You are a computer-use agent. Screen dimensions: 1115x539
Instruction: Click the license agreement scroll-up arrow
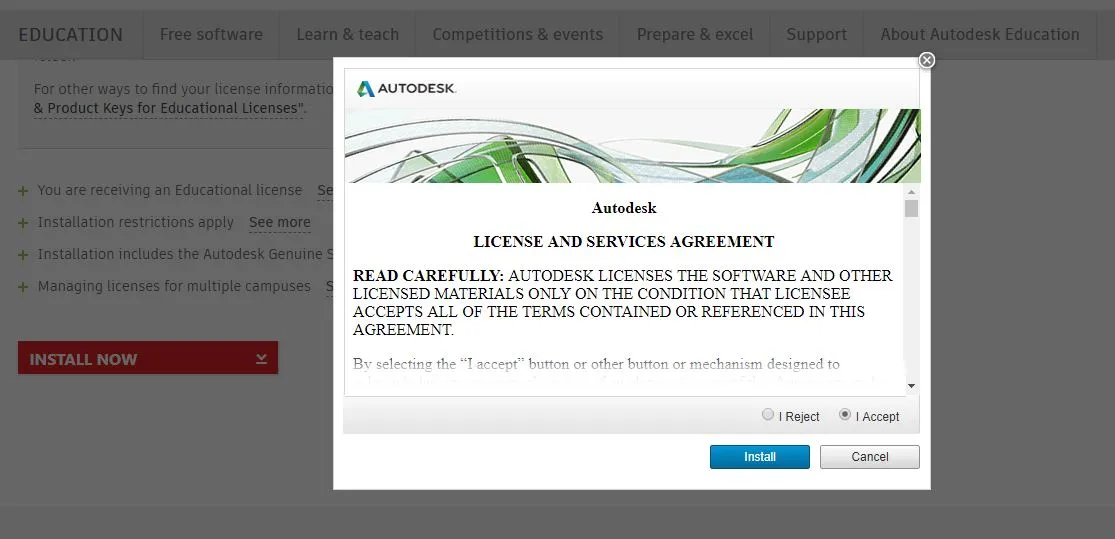(911, 191)
